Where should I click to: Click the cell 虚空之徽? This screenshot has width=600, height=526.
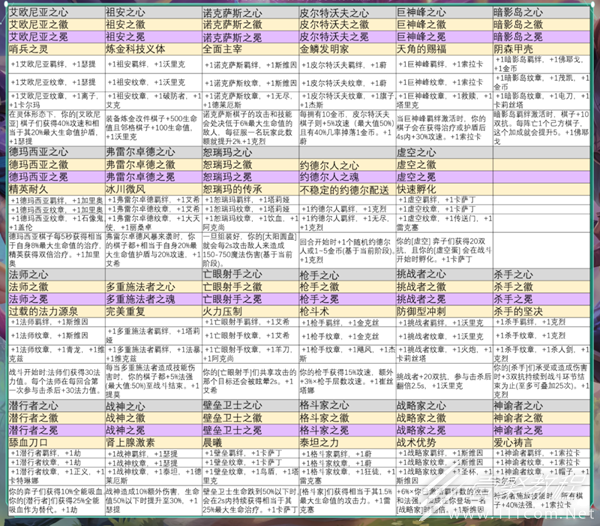click(444, 165)
